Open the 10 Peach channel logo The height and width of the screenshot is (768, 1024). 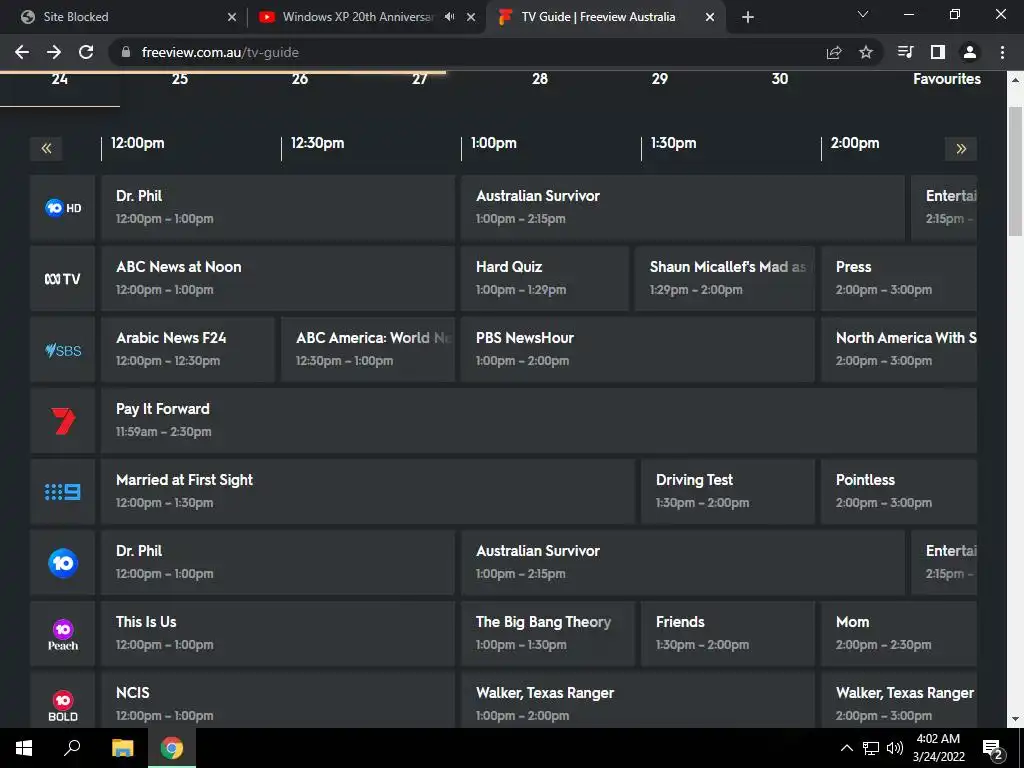tap(63, 634)
